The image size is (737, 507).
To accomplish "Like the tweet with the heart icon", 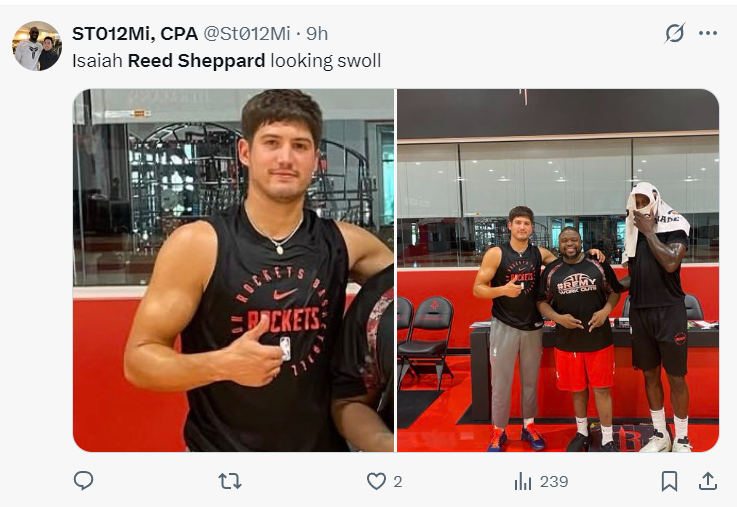I will [376, 481].
